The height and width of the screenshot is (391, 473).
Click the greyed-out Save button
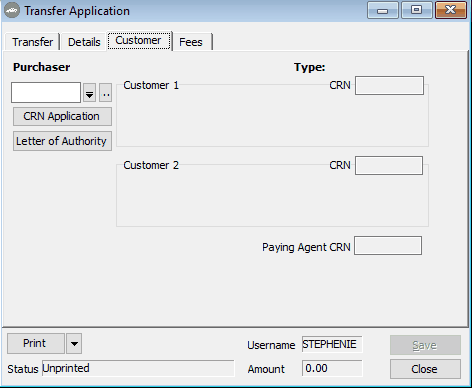pyautogui.click(x=425, y=345)
